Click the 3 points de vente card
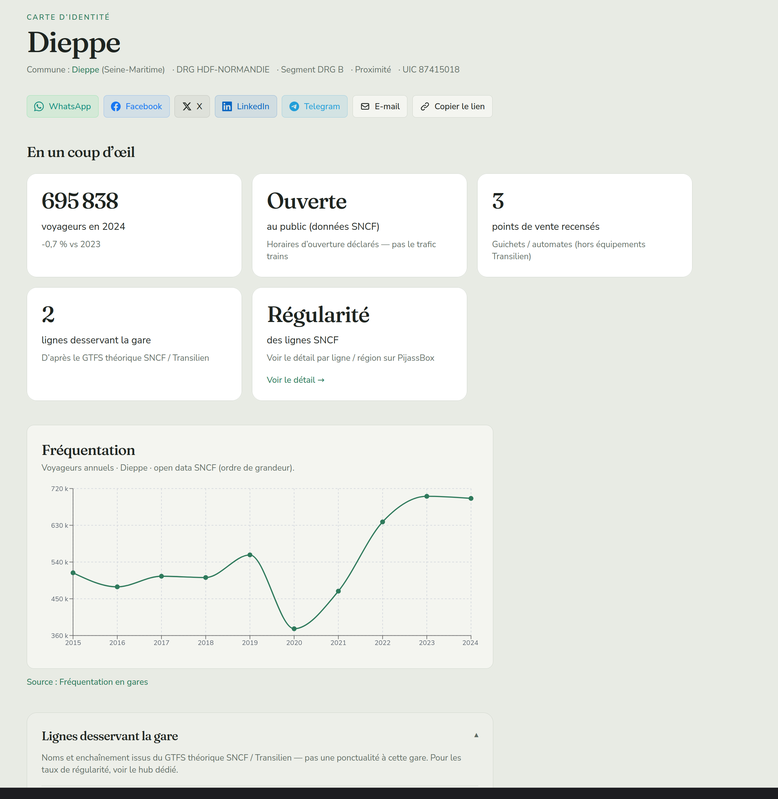This screenshot has width=778, height=799. click(x=584, y=225)
